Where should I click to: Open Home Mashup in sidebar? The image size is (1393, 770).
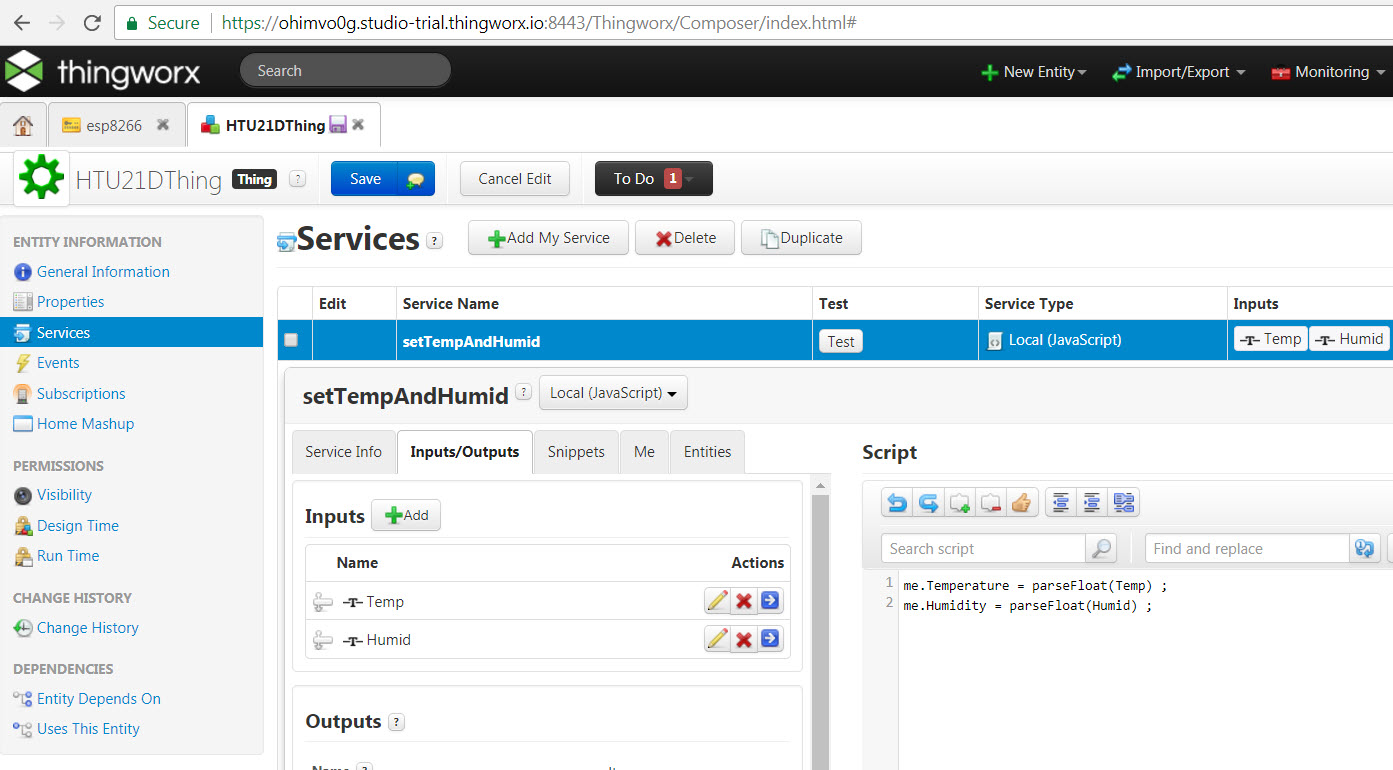tap(85, 424)
